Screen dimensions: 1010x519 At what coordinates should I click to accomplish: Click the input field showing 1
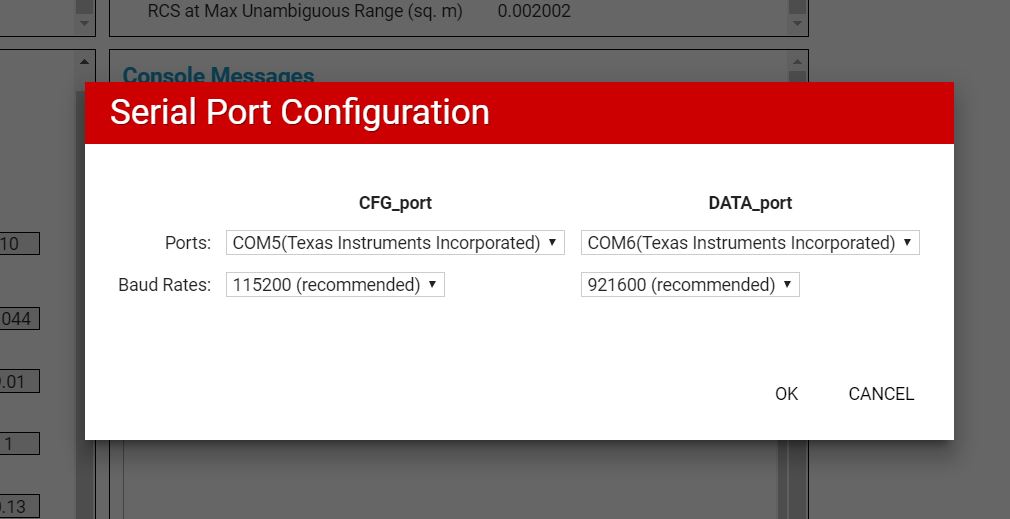click(18, 443)
